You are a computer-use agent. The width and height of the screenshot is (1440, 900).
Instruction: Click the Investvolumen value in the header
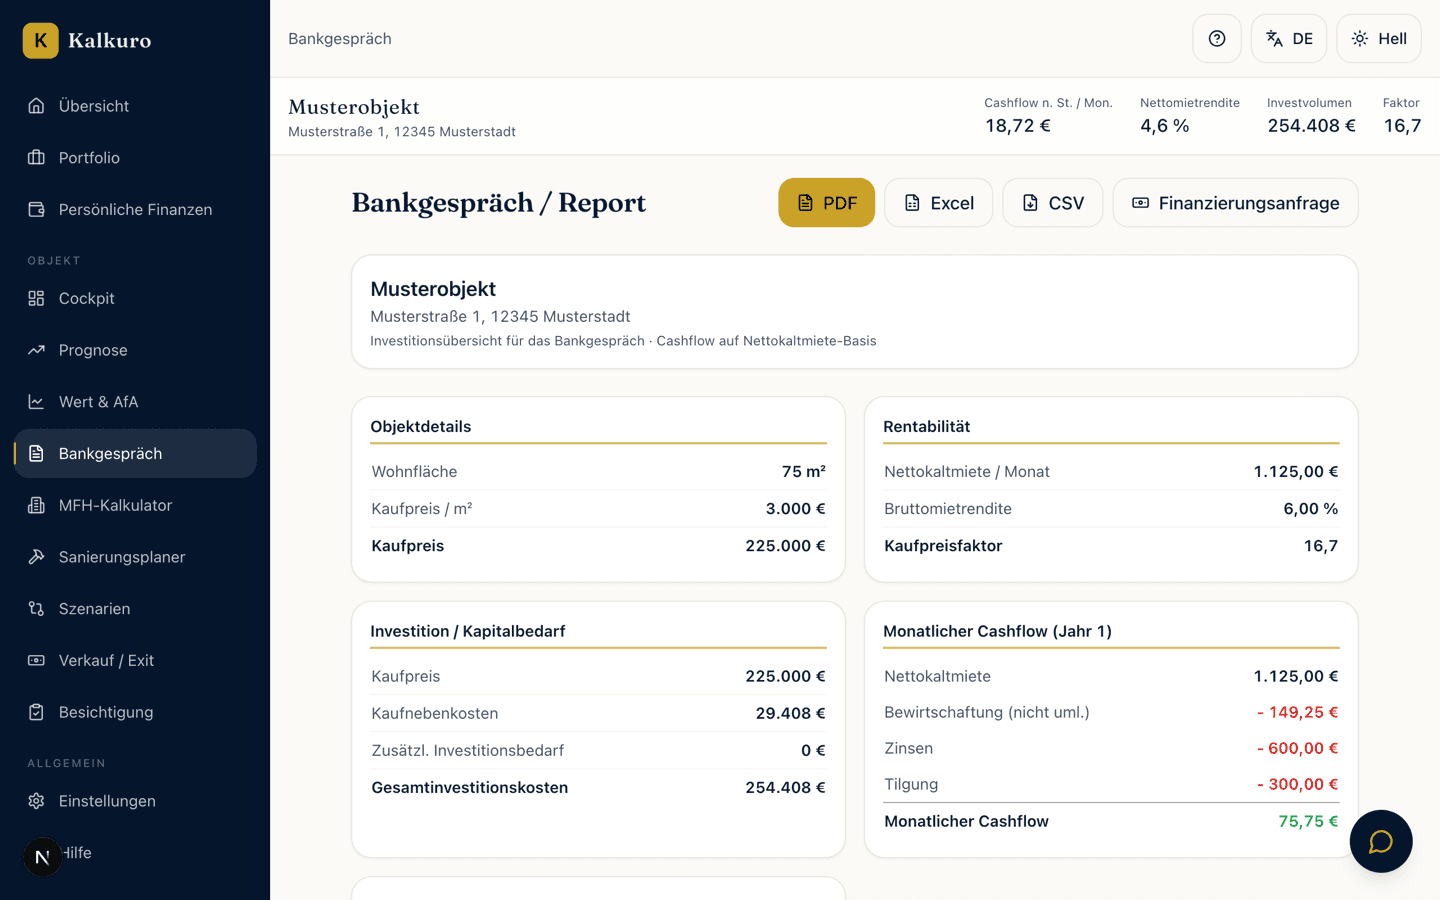point(1312,126)
